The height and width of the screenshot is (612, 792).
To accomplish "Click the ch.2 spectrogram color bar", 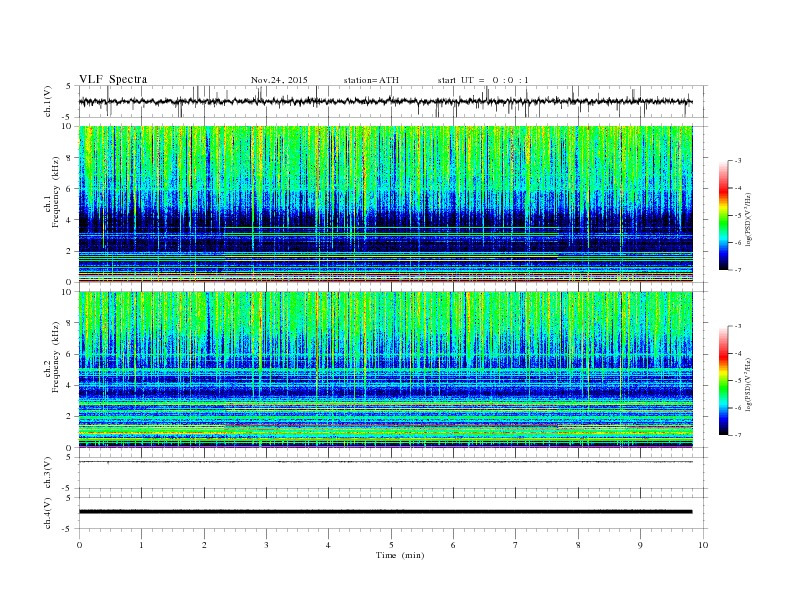I will tap(724, 380).
